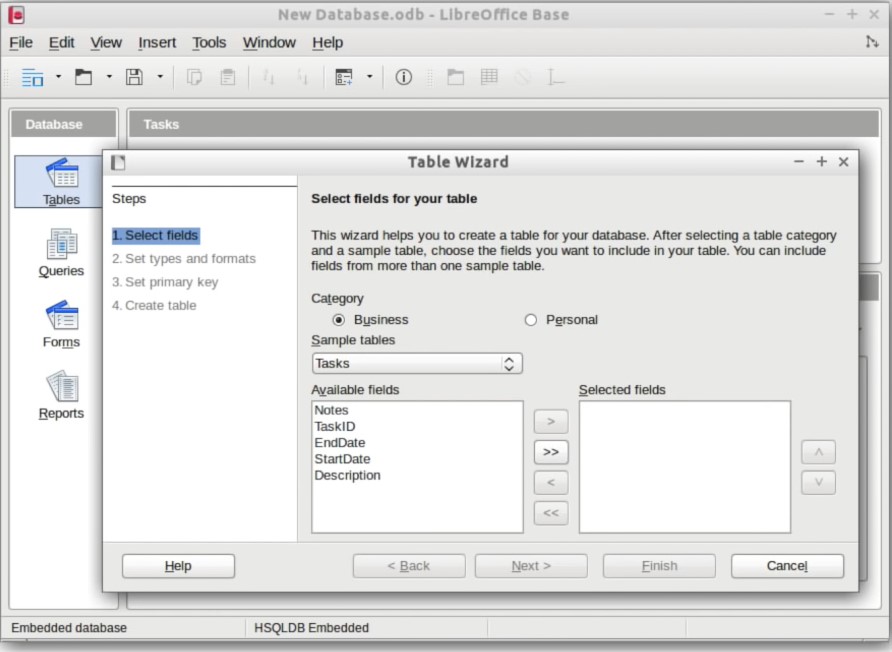Open the Window menu
The image size is (892, 652).
coord(268,43)
